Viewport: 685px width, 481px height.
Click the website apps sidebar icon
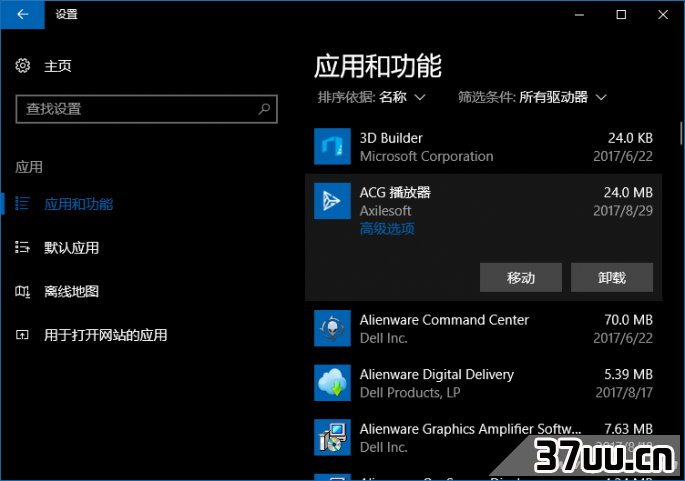point(22,335)
